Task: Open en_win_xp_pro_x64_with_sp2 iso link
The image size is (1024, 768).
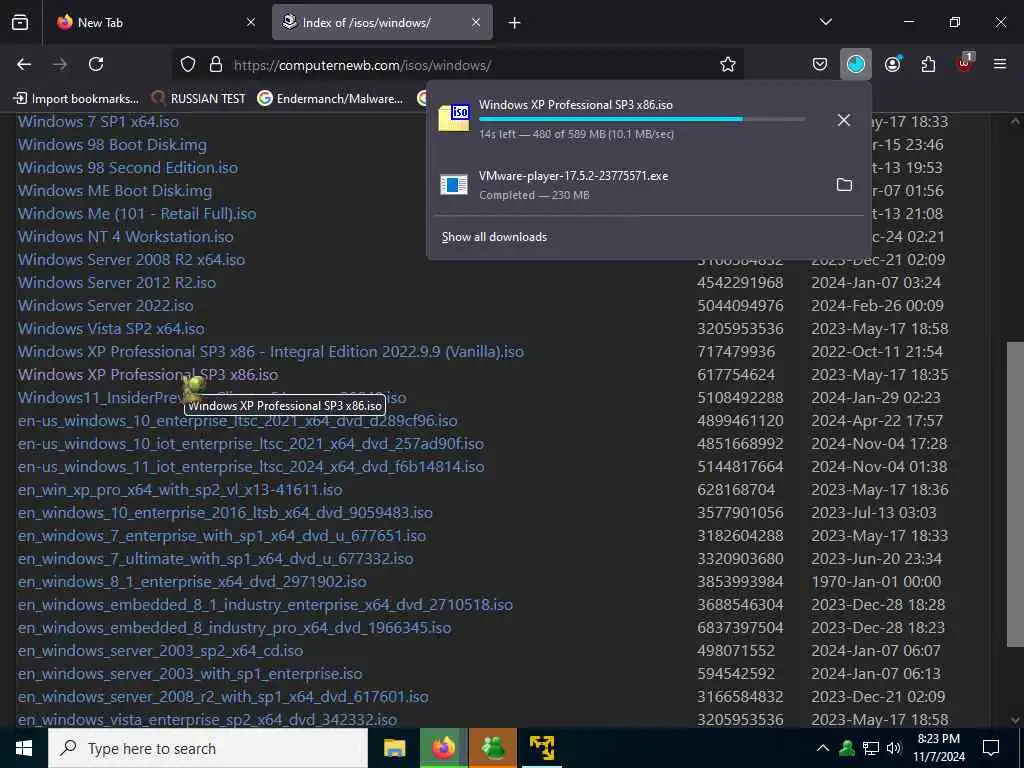Action: click(x=180, y=490)
